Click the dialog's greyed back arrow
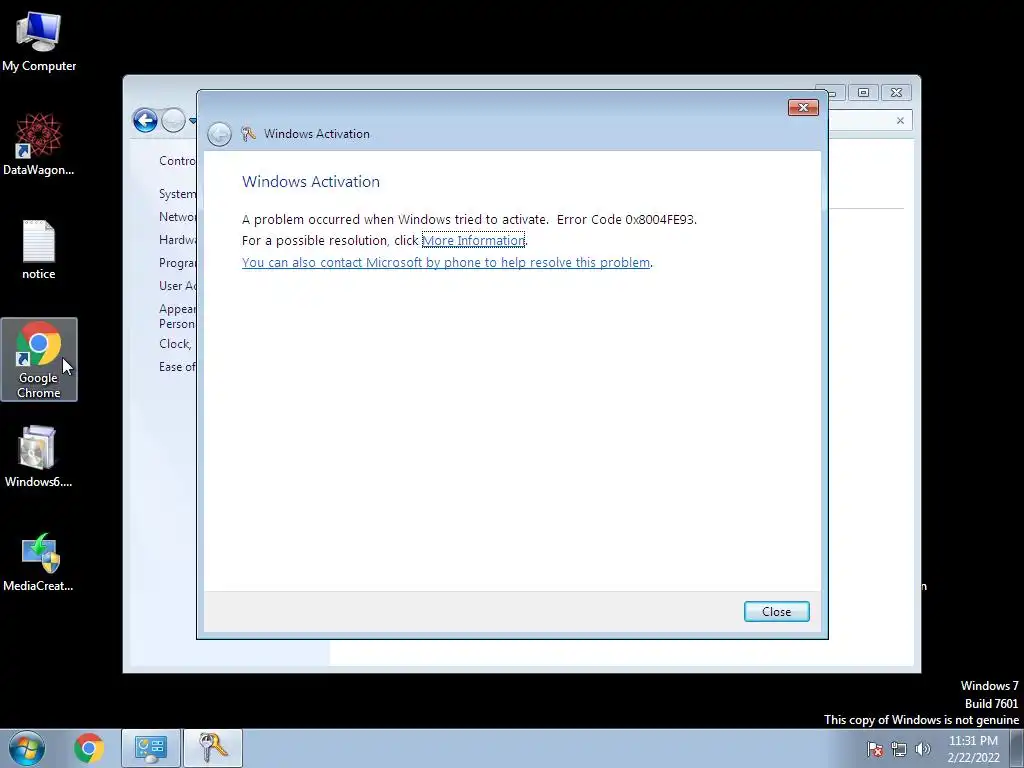 pos(219,135)
